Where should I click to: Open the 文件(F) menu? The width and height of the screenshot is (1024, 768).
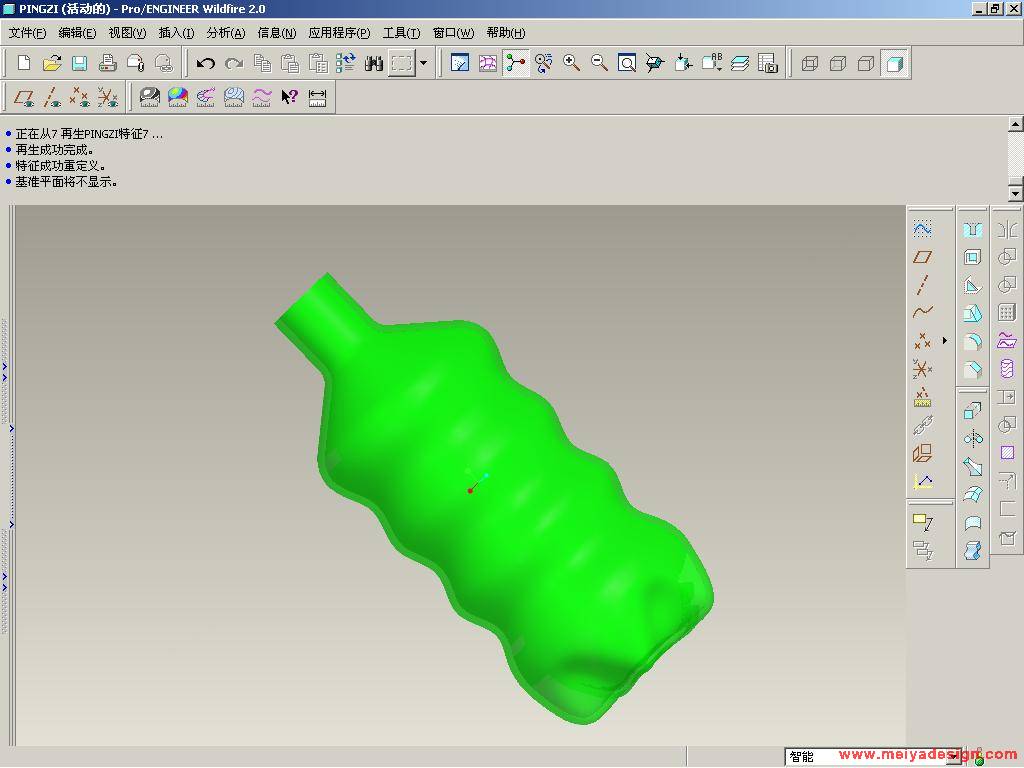click(x=27, y=33)
